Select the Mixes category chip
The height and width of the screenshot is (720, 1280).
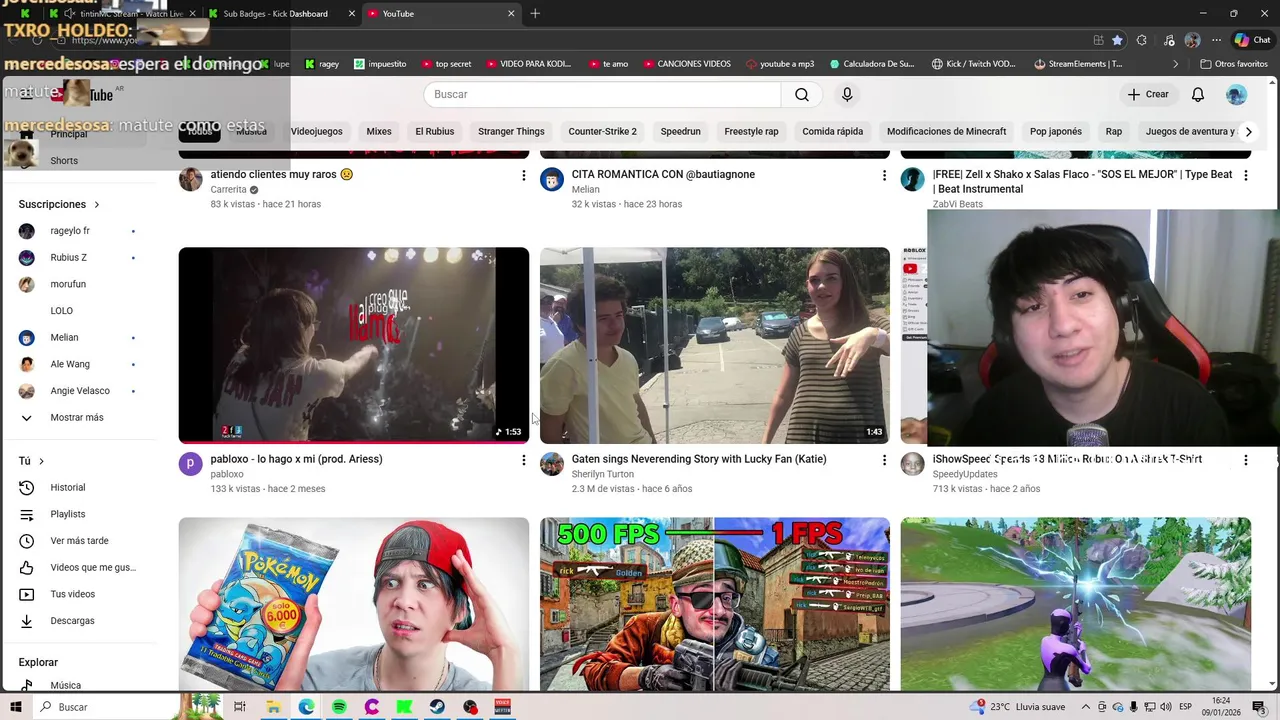click(379, 132)
